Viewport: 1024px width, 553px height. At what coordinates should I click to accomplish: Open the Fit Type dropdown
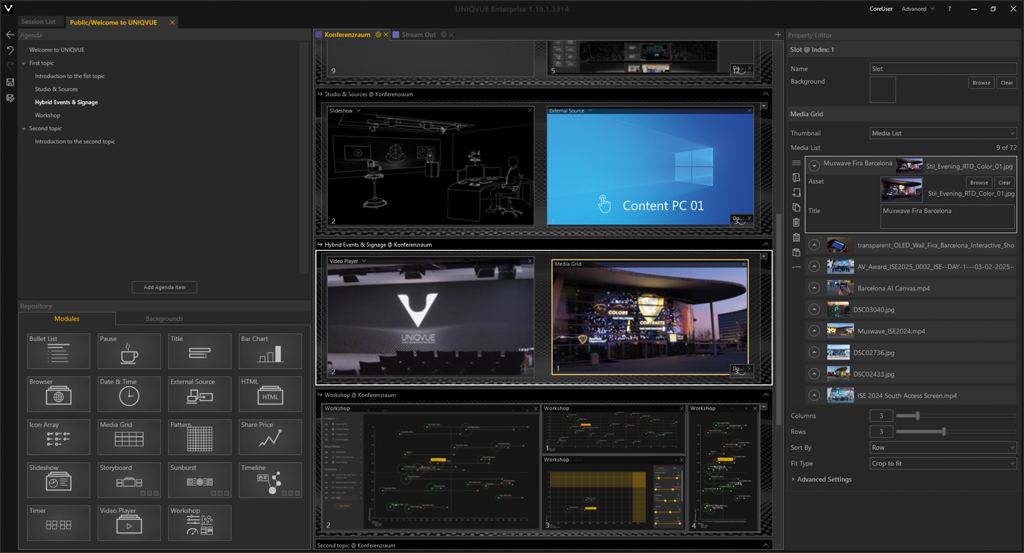942,464
